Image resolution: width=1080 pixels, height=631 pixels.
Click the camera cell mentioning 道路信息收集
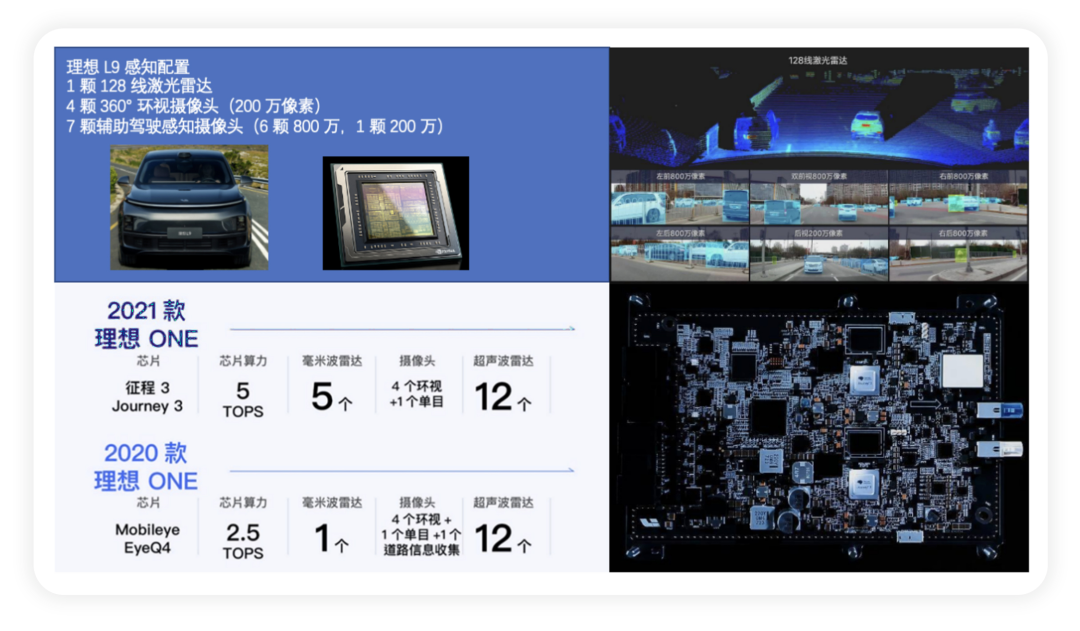coord(421,535)
